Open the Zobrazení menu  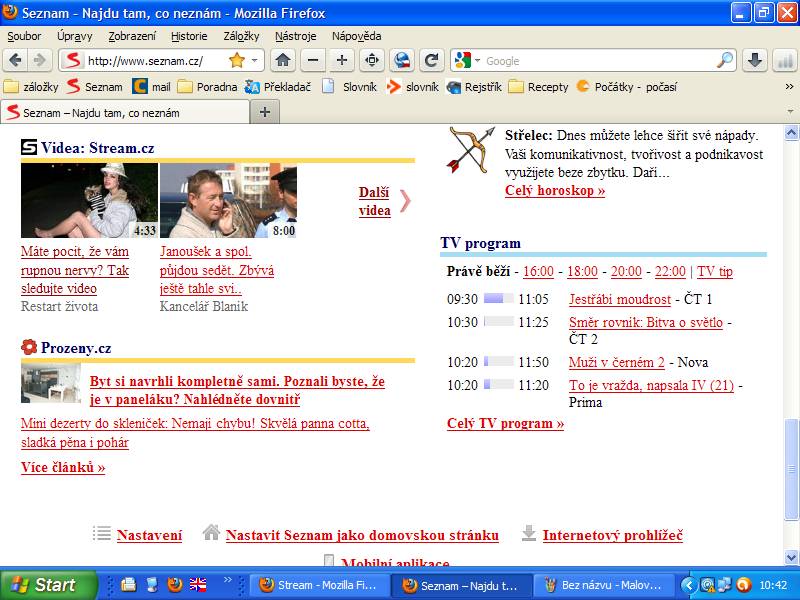point(132,36)
